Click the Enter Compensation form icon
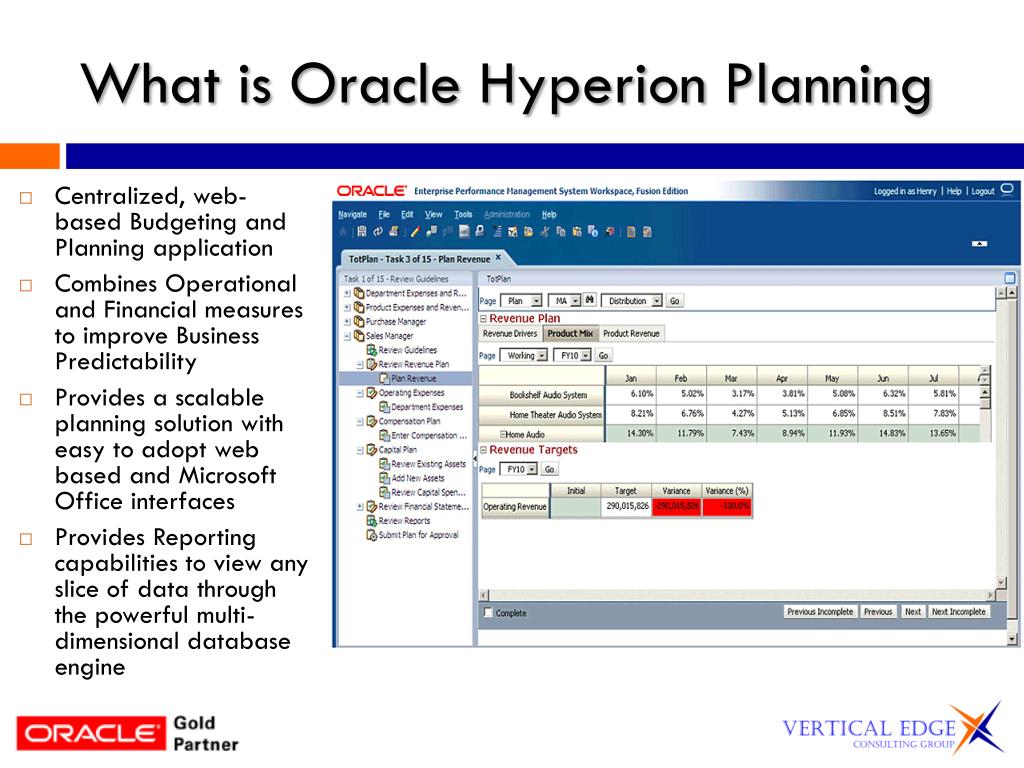 point(385,436)
